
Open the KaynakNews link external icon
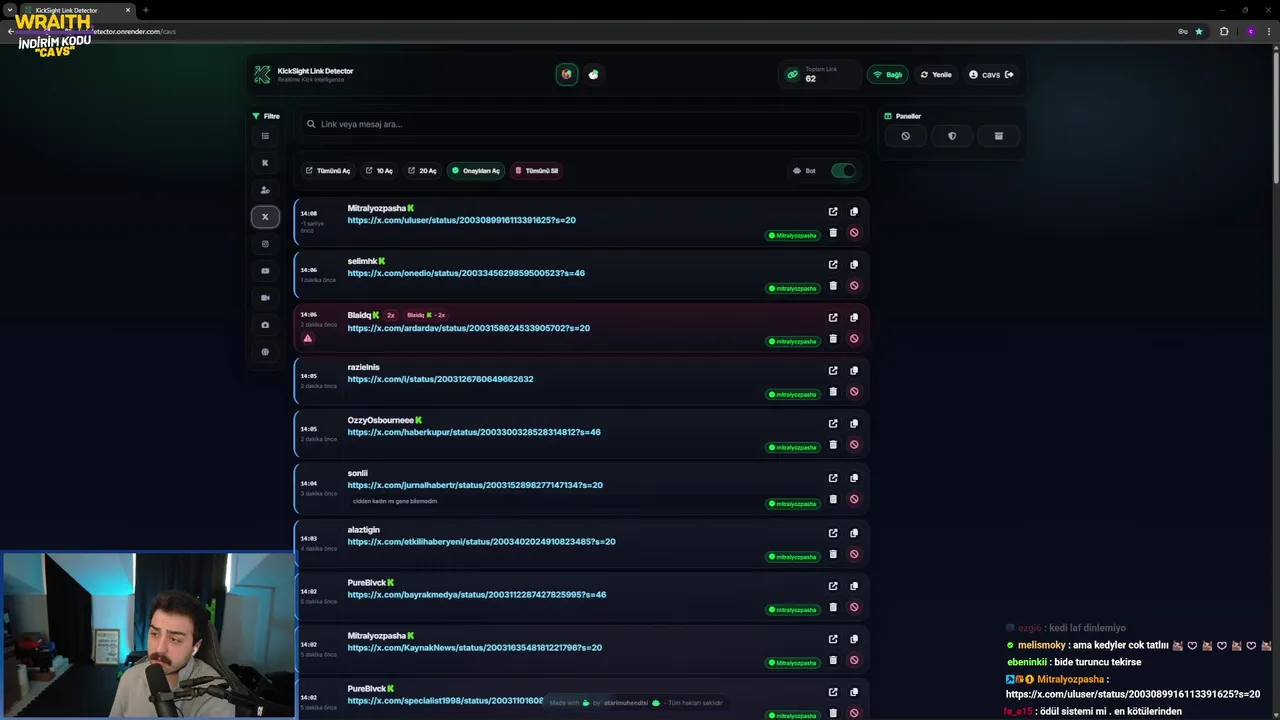[833, 639]
